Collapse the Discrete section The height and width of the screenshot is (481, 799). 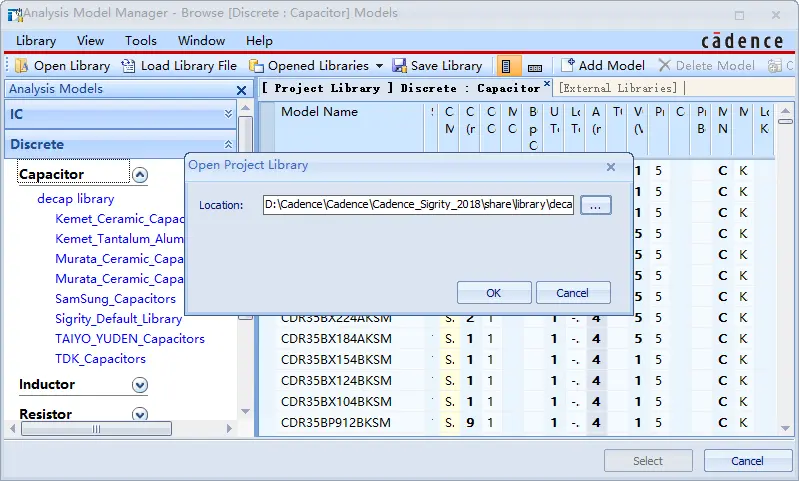click(228, 144)
